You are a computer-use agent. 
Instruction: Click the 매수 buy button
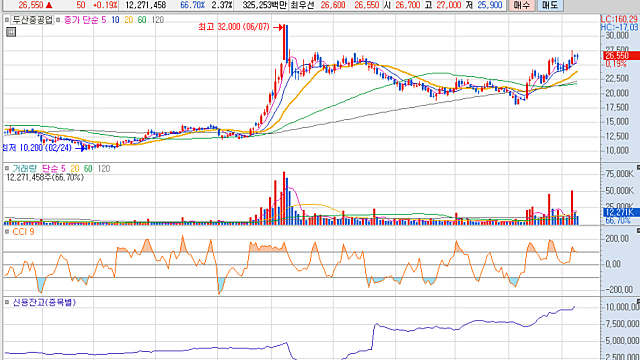point(521,5)
